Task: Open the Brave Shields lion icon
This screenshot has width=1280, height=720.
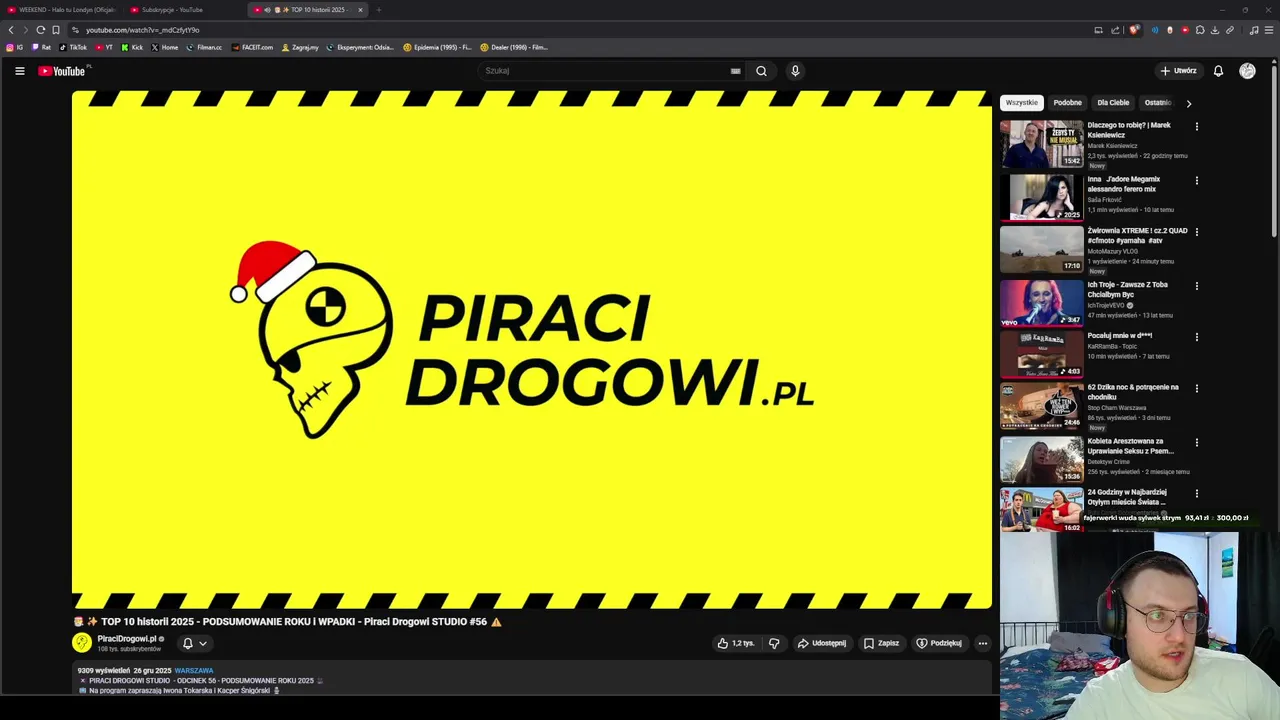Action: point(1133,30)
